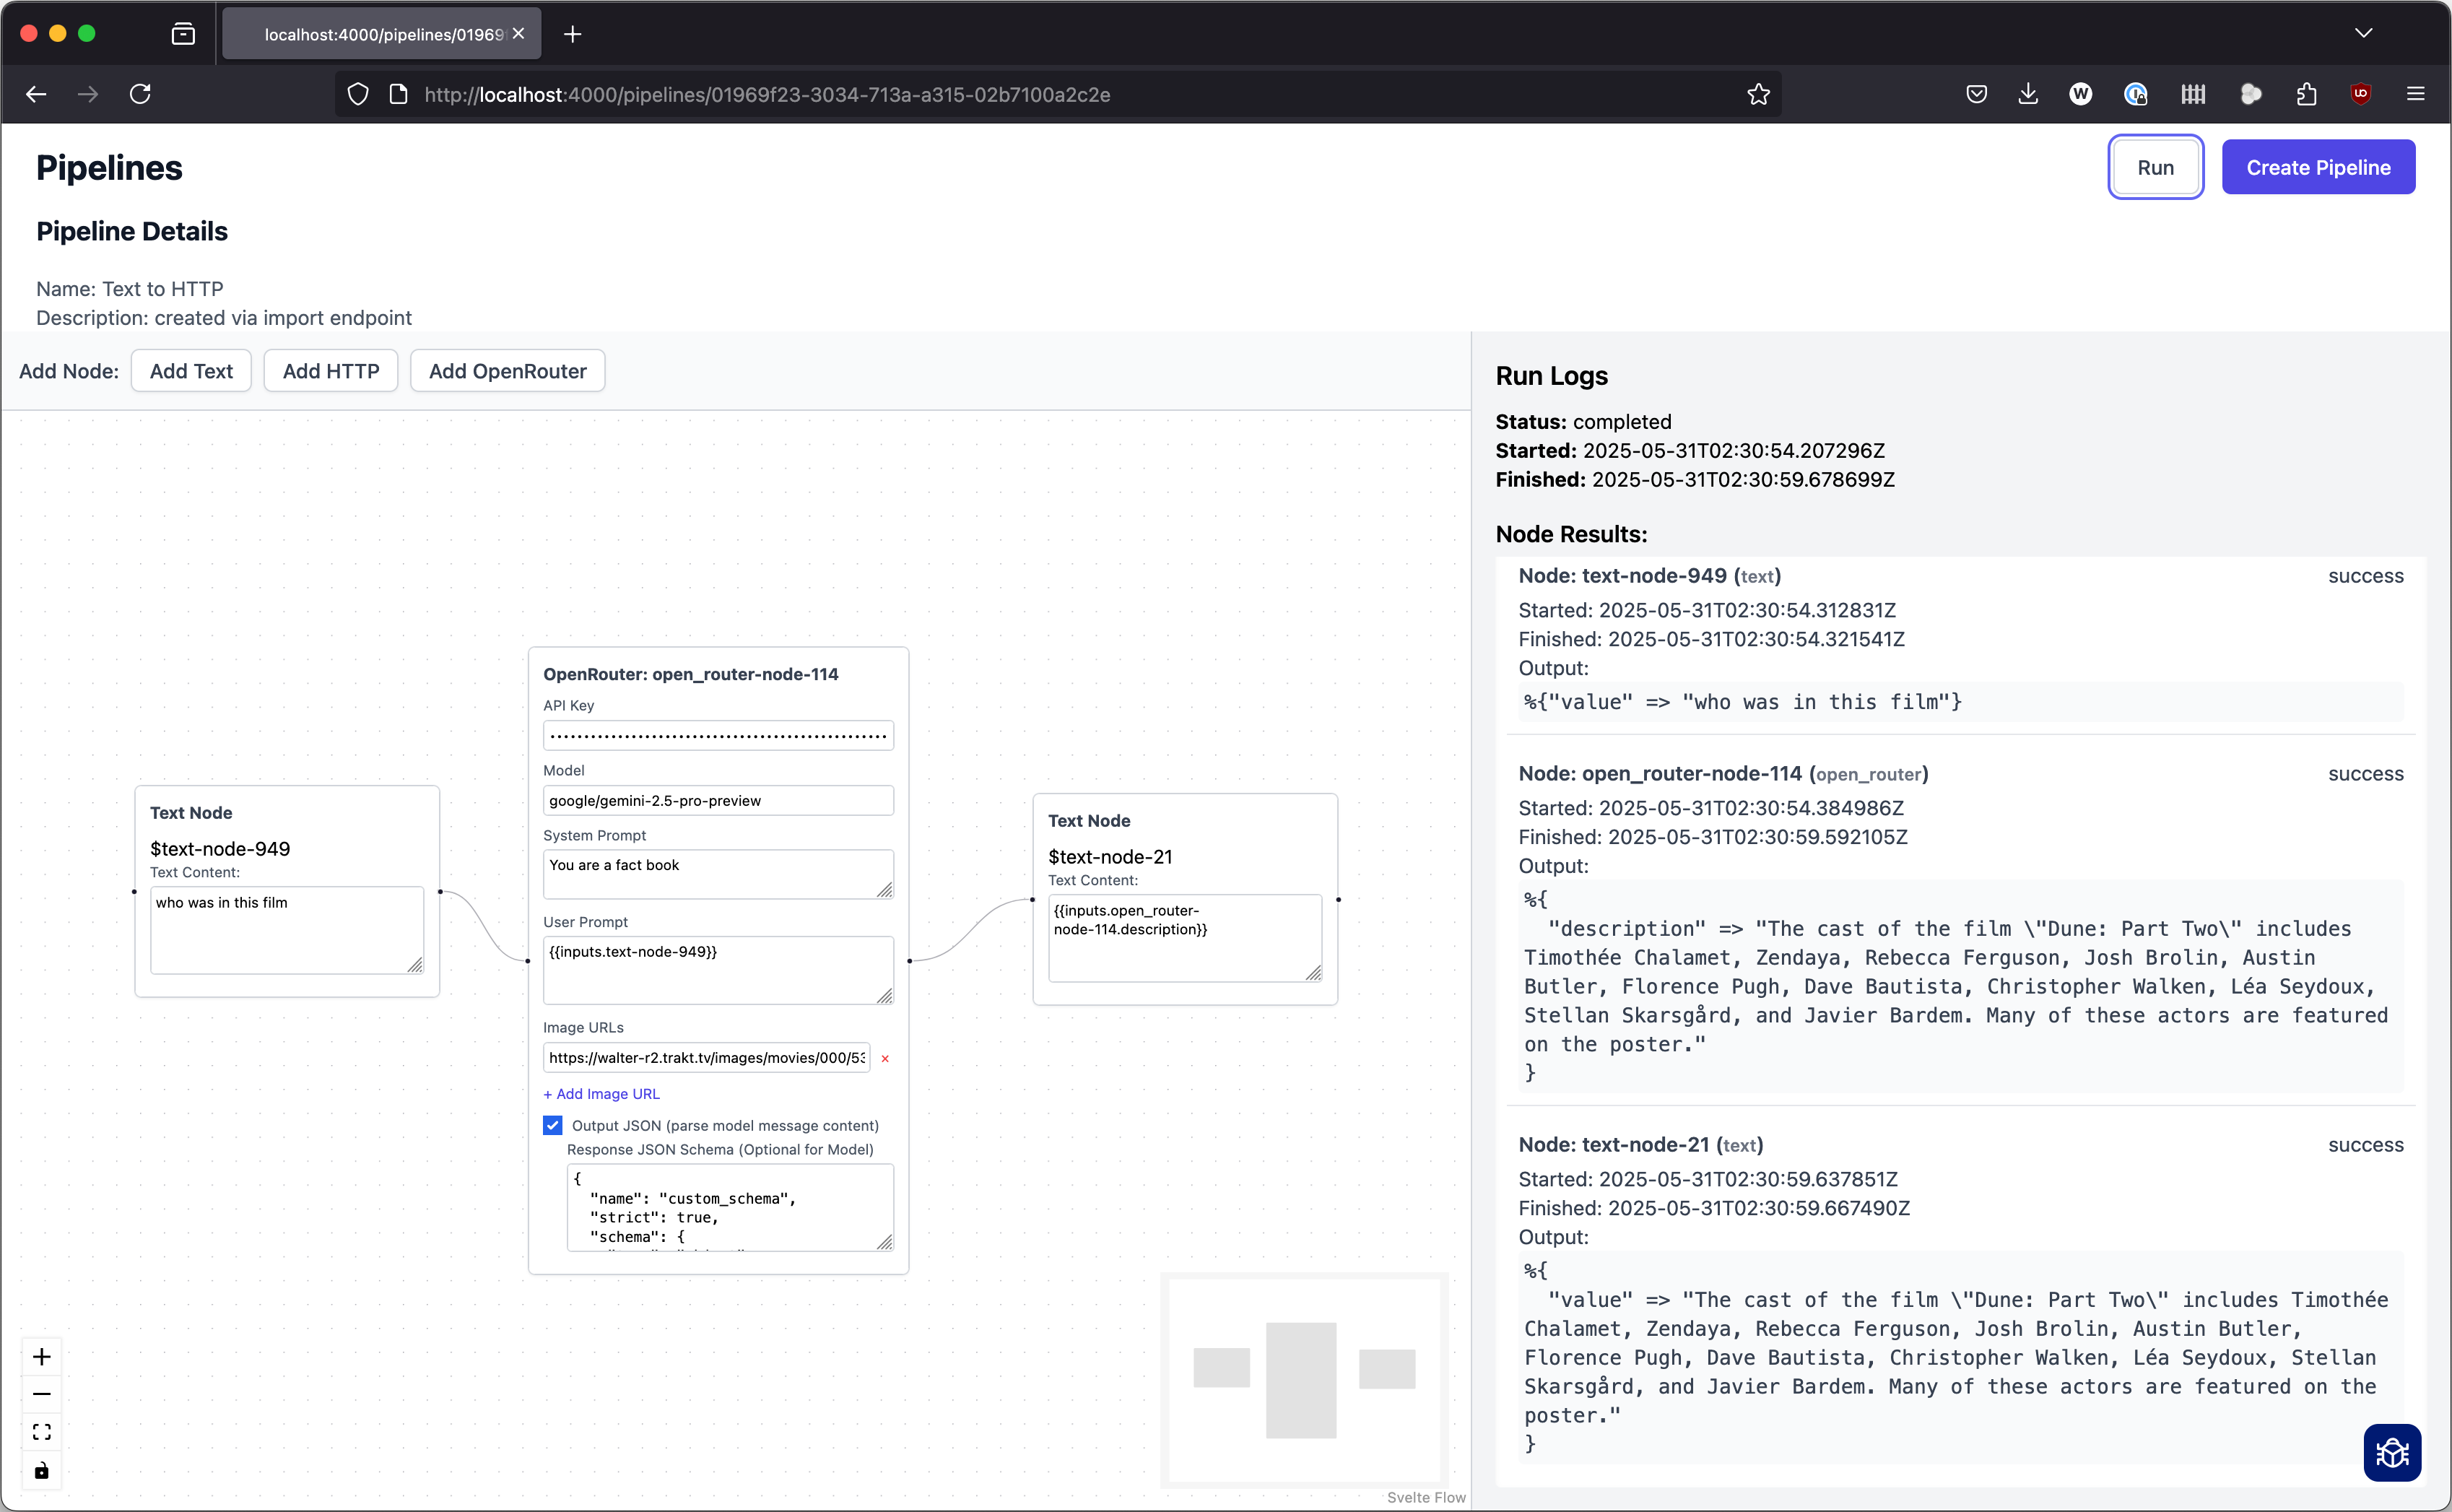Open the debug bug icon button
Screen dimensions: 2452x1512
pos(2392,1452)
